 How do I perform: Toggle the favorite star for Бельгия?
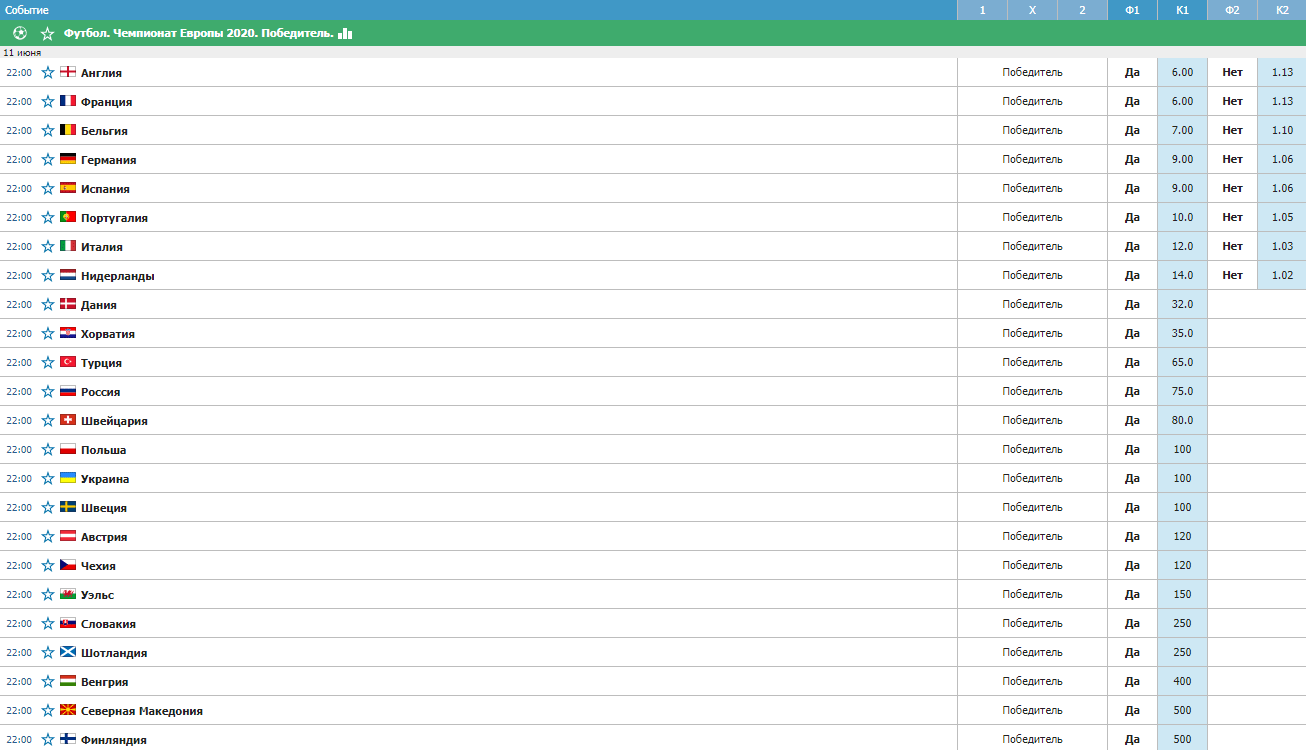click(x=47, y=131)
